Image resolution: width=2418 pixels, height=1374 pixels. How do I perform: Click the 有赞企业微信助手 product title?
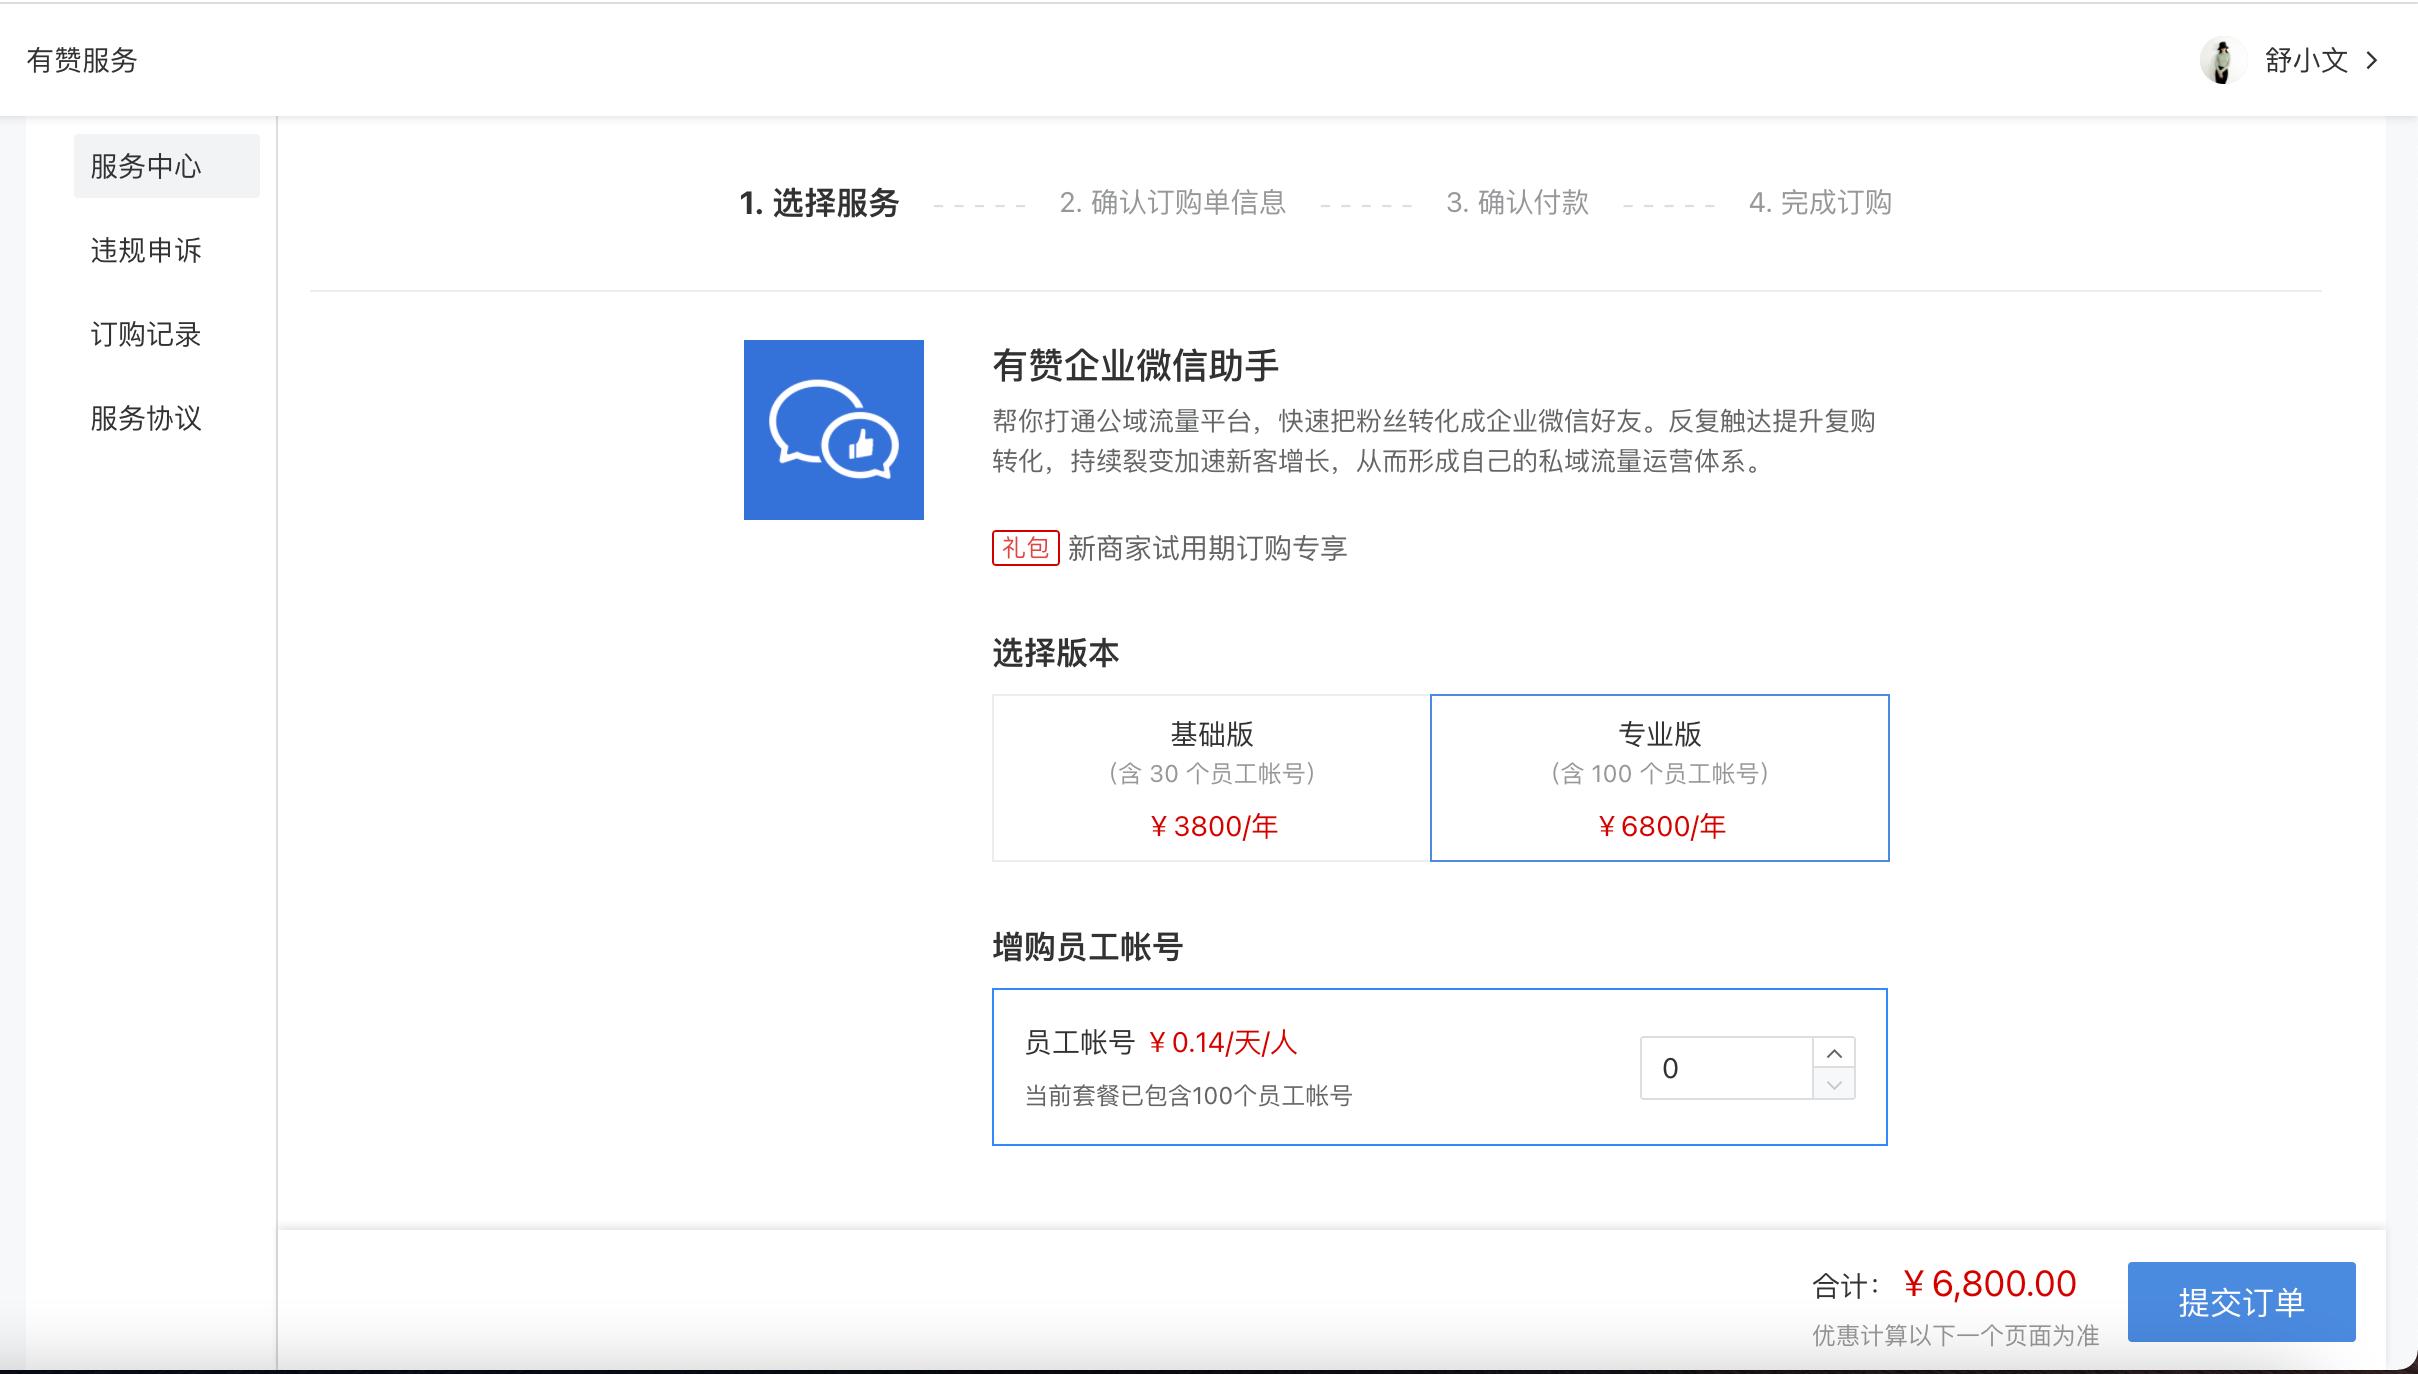point(1135,366)
